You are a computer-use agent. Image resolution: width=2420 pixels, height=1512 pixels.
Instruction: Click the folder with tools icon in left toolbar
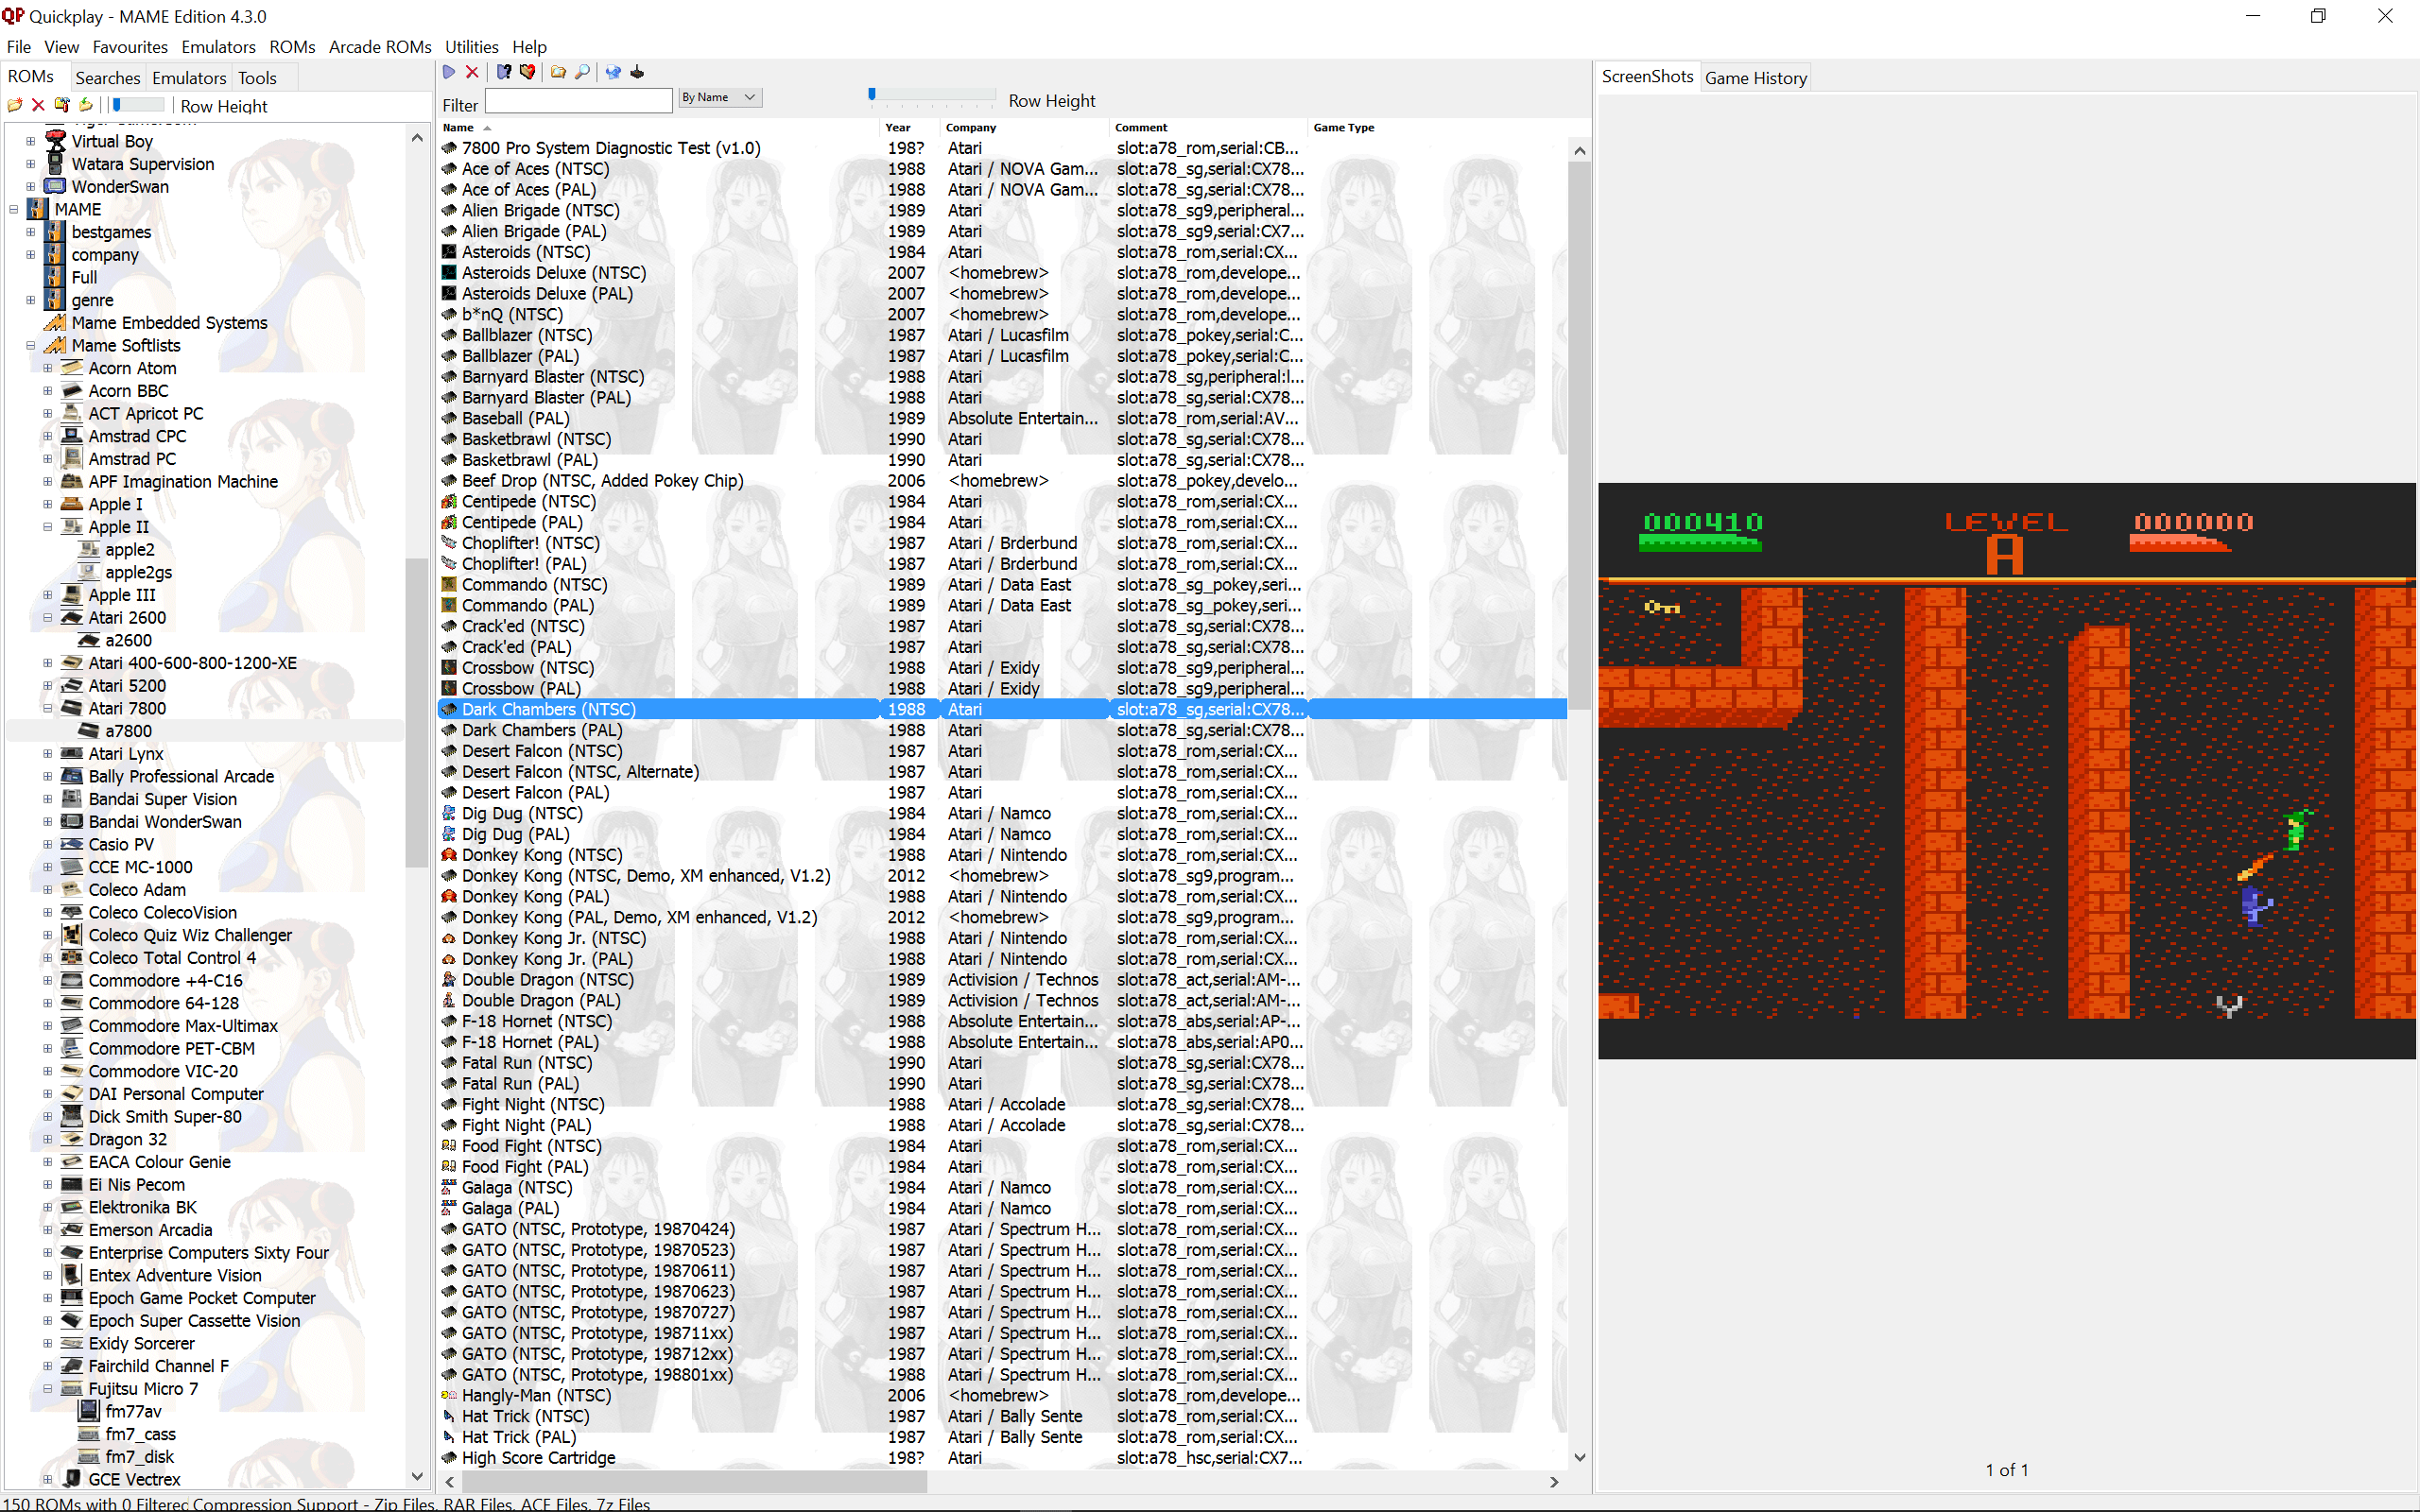62,105
